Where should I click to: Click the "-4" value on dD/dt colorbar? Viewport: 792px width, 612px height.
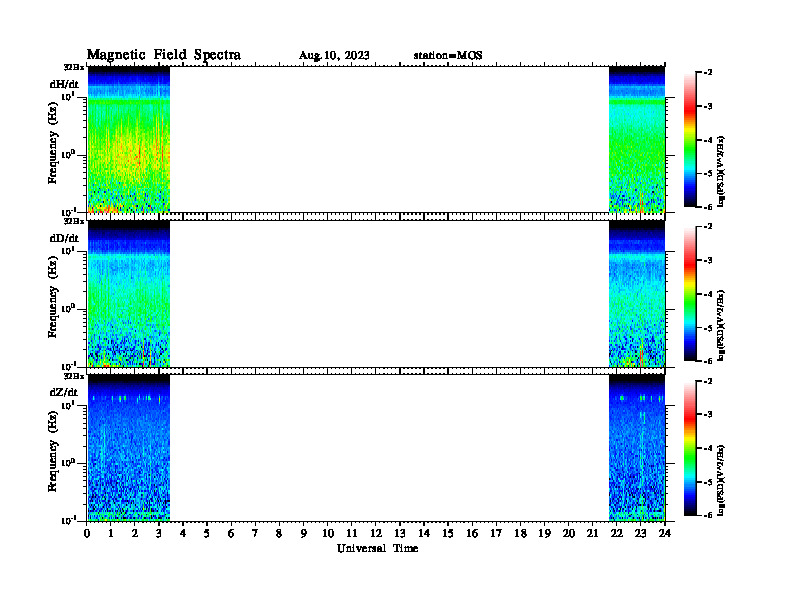click(708, 294)
